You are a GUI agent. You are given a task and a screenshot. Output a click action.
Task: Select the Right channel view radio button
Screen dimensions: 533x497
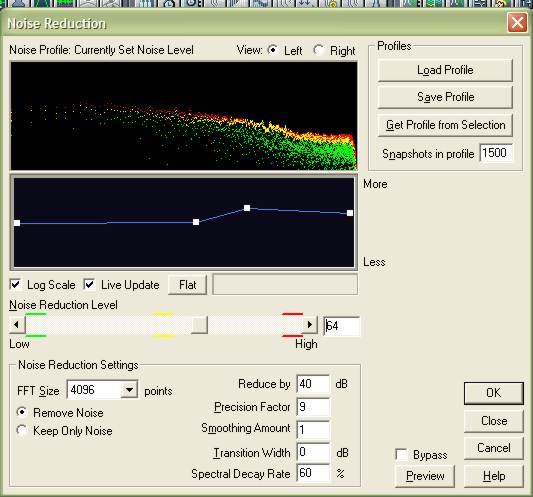(319, 50)
